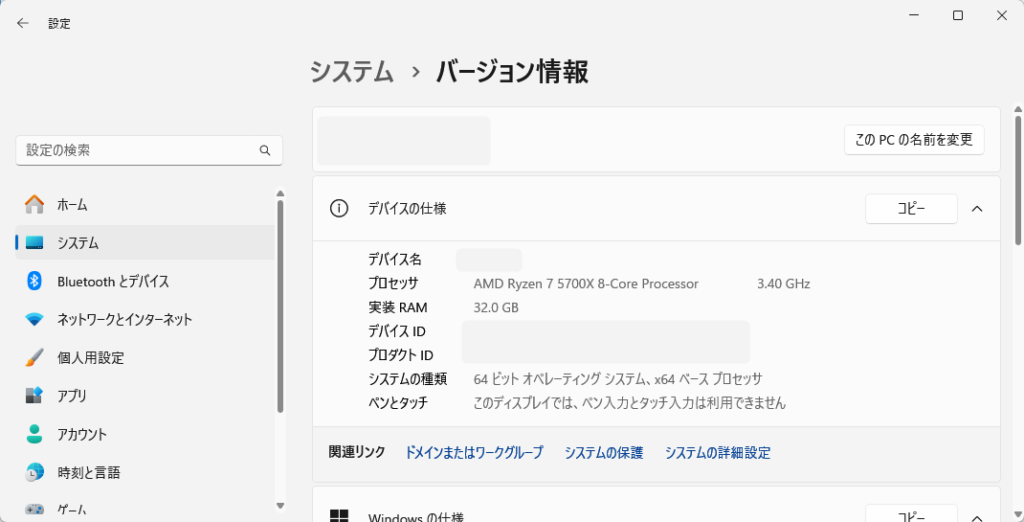Go back with the arrow icon
The image size is (1024, 522).
click(23, 24)
